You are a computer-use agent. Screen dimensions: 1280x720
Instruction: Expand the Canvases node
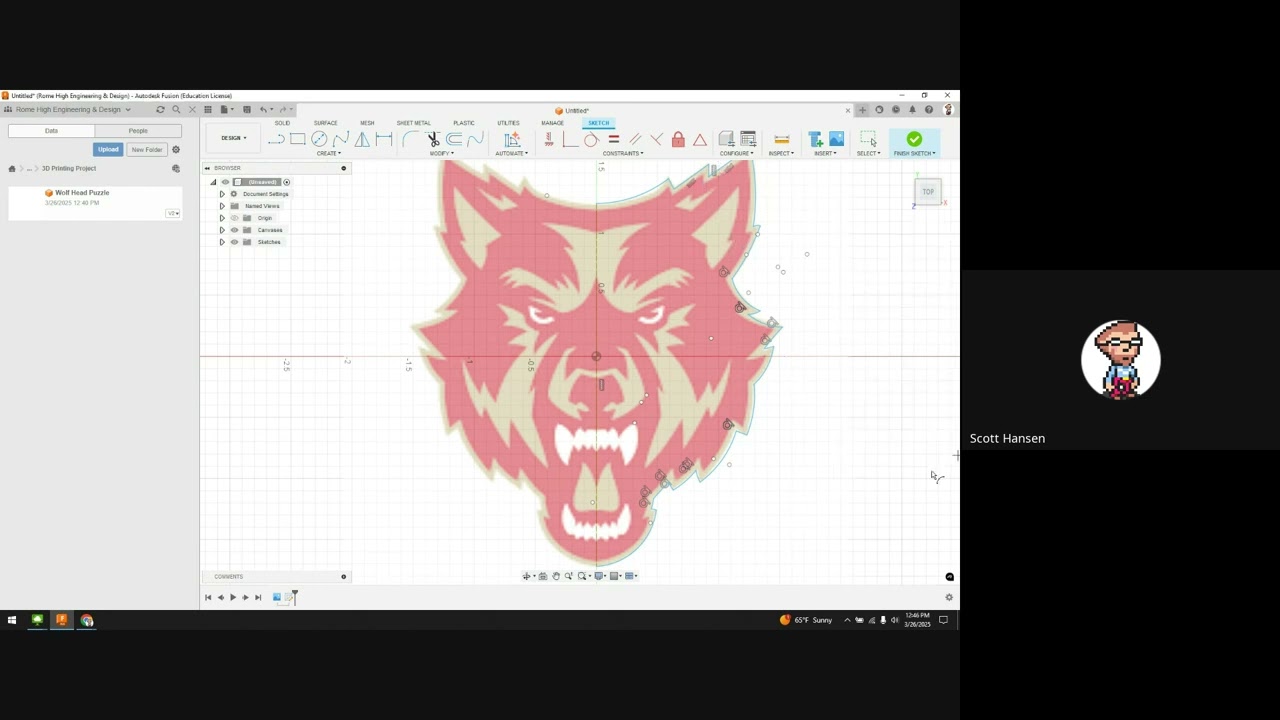click(x=222, y=230)
